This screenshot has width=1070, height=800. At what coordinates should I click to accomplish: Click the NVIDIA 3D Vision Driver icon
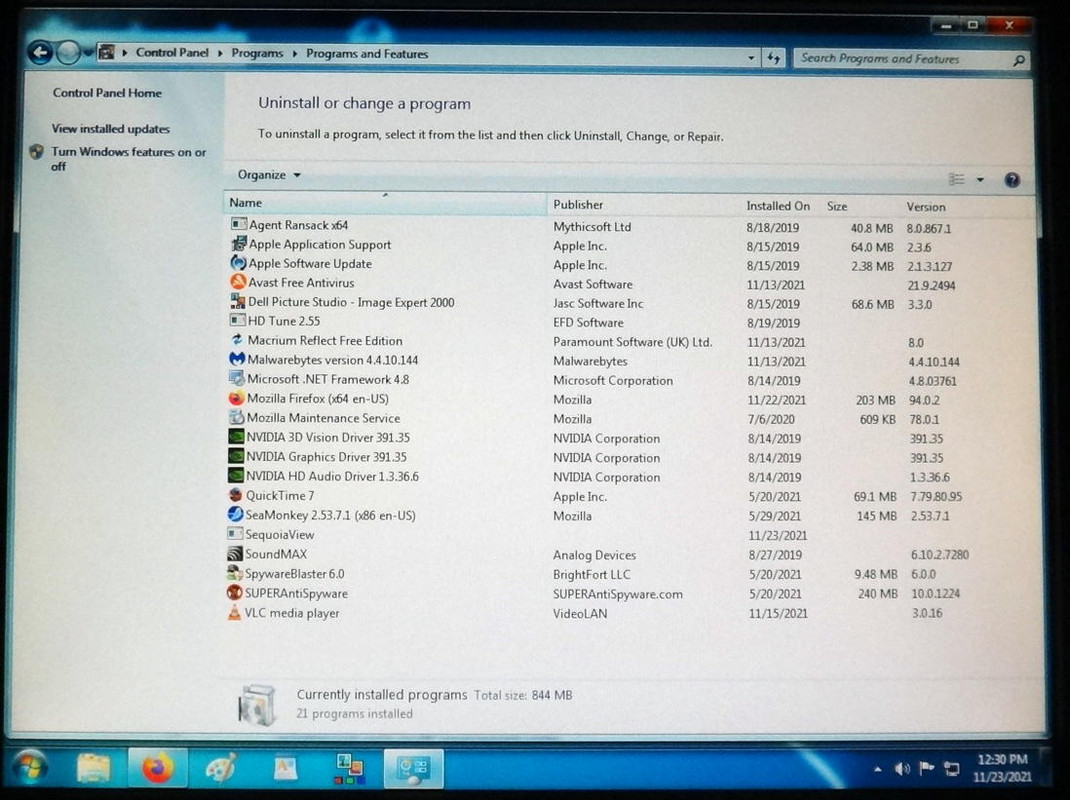pyautogui.click(x=235, y=437)
